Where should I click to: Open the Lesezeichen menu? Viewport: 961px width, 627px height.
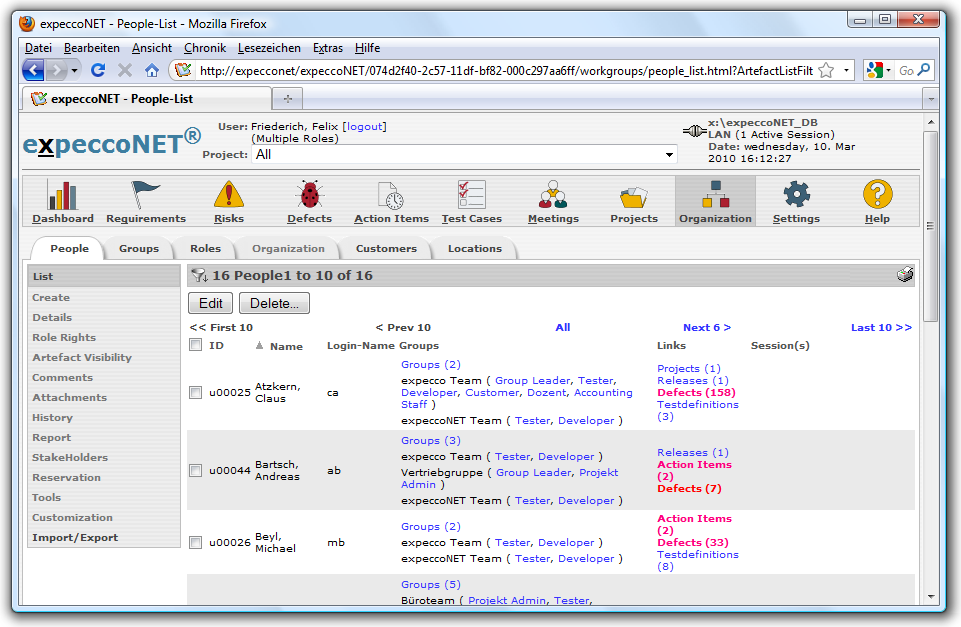269,48
